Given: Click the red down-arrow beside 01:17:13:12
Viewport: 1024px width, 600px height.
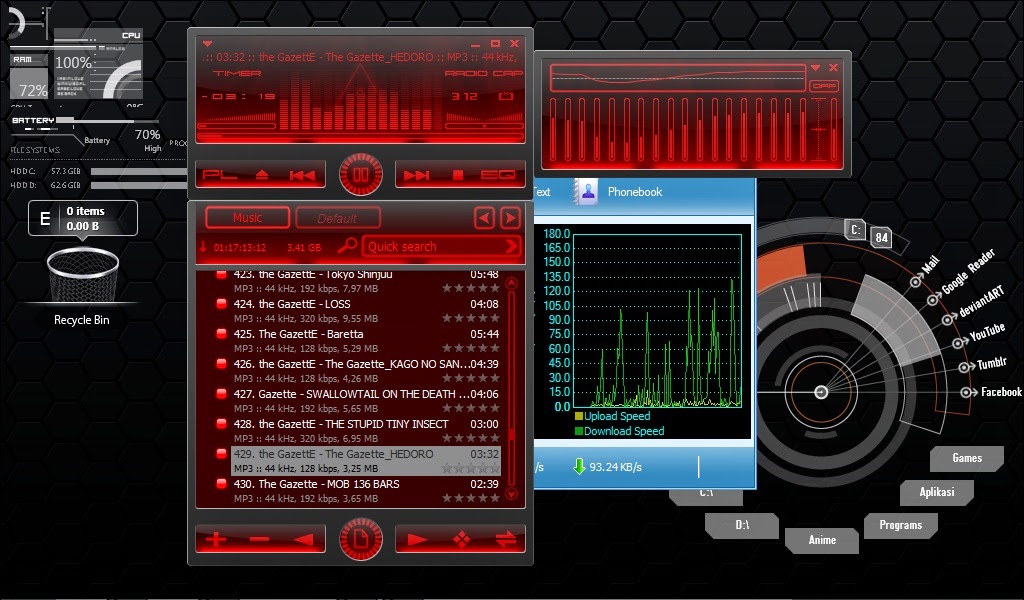Looking at the screenshot, I should coord(203,247).
